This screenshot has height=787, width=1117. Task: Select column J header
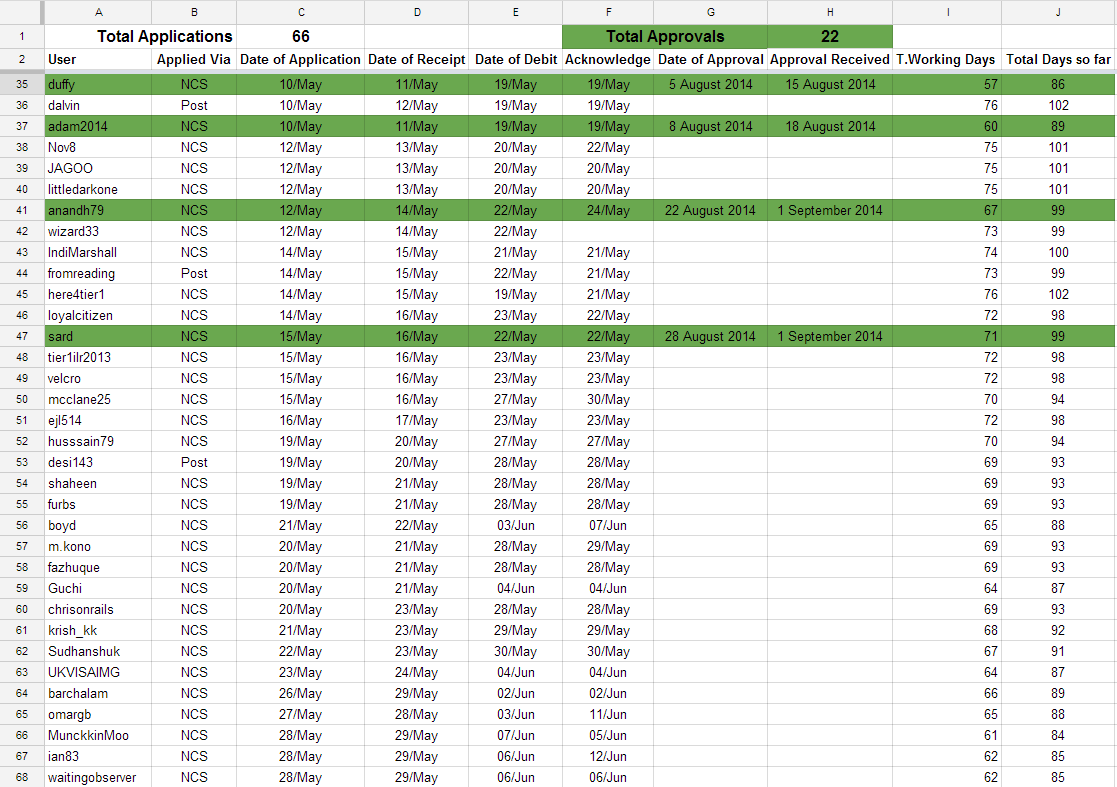point(1058,12)
